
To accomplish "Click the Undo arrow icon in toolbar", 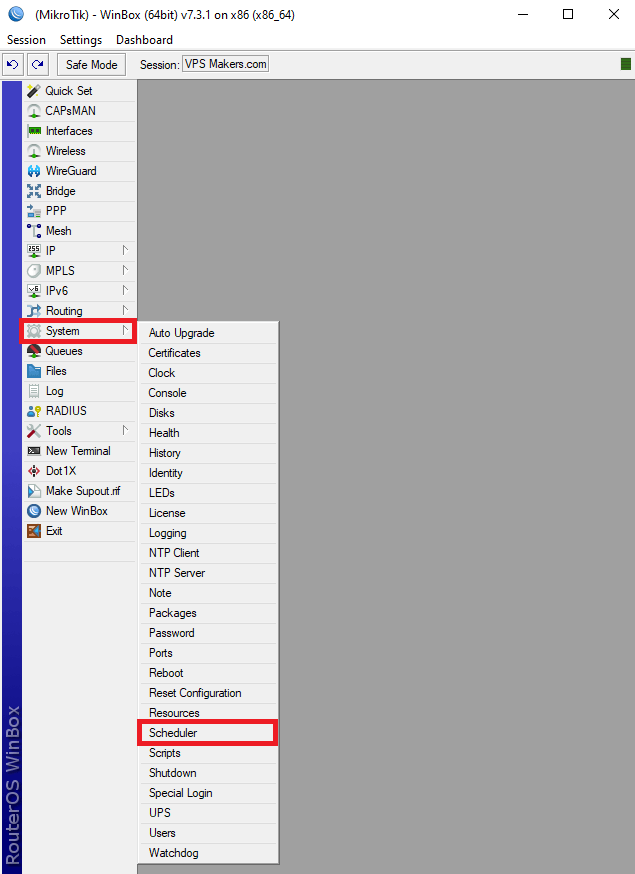I will point(13,65).
